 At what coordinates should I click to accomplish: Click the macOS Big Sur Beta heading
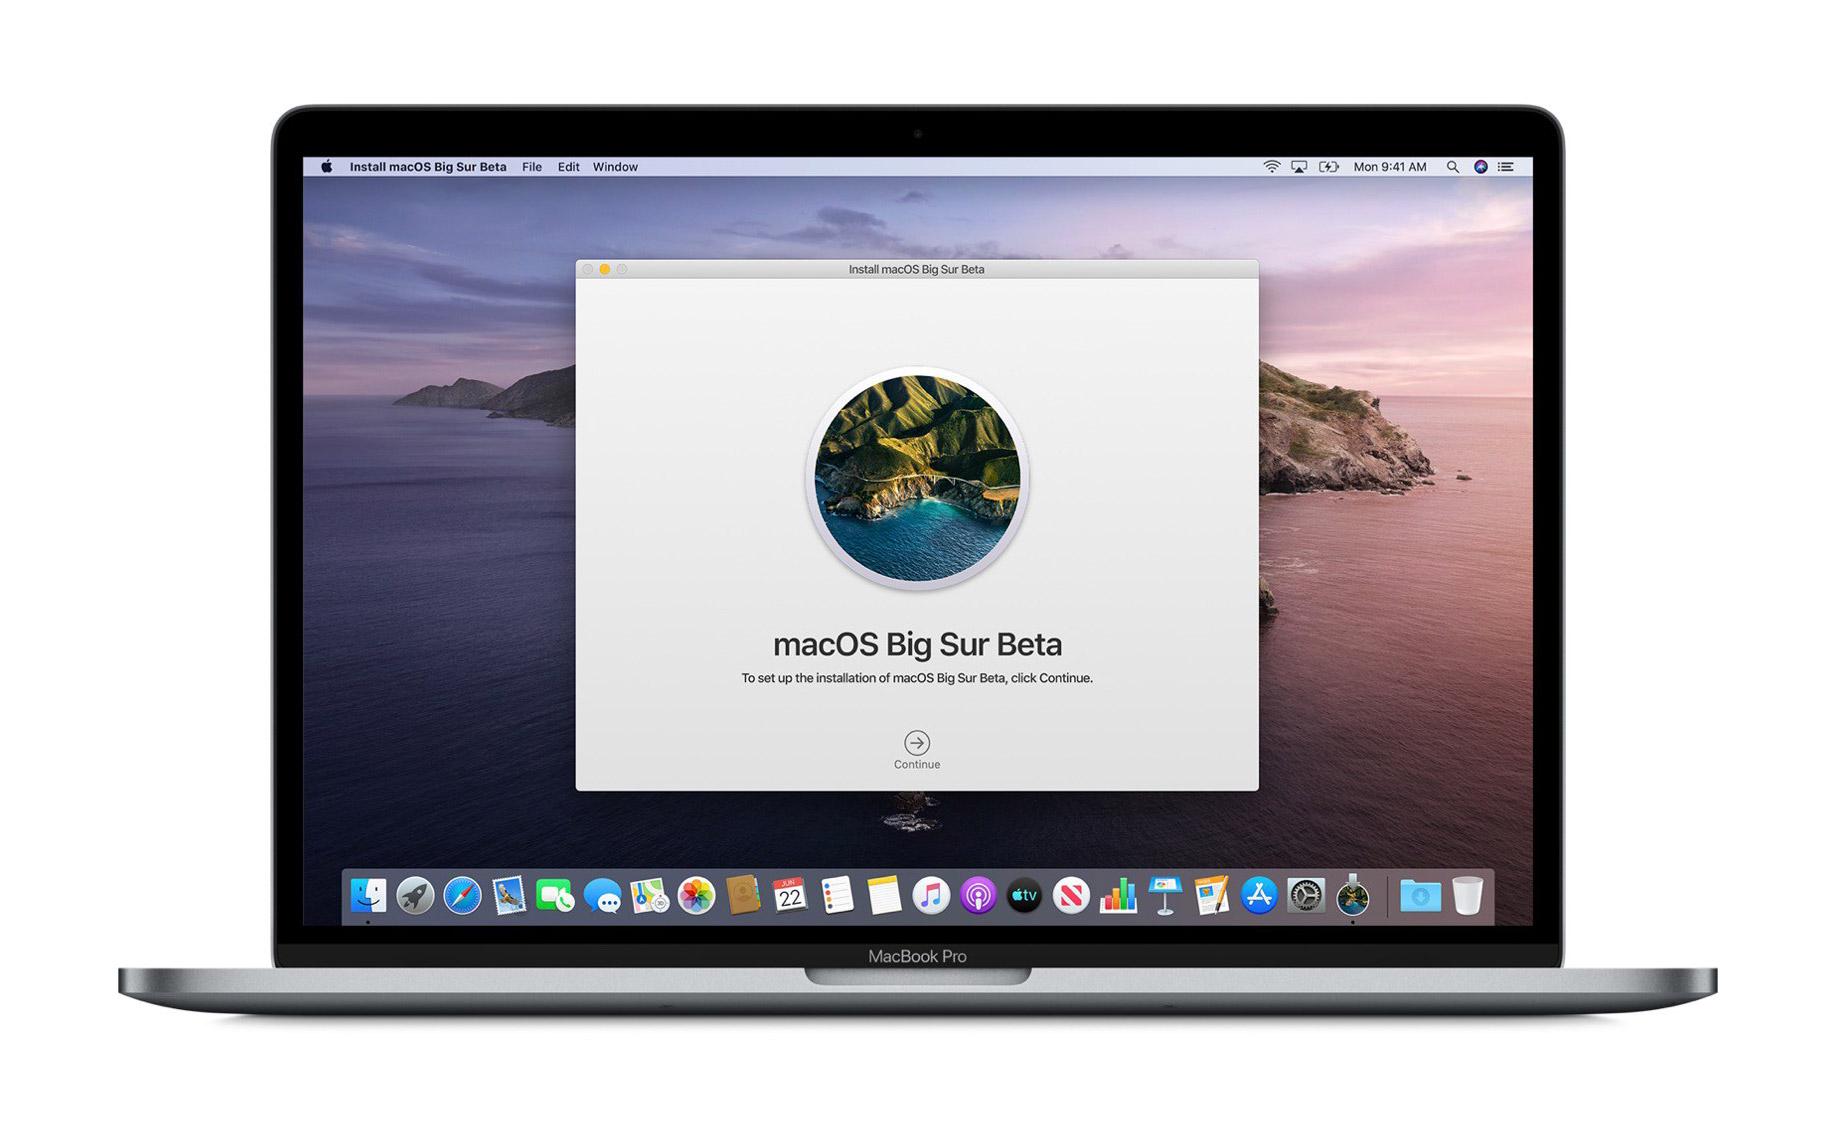tap(917, 644)
